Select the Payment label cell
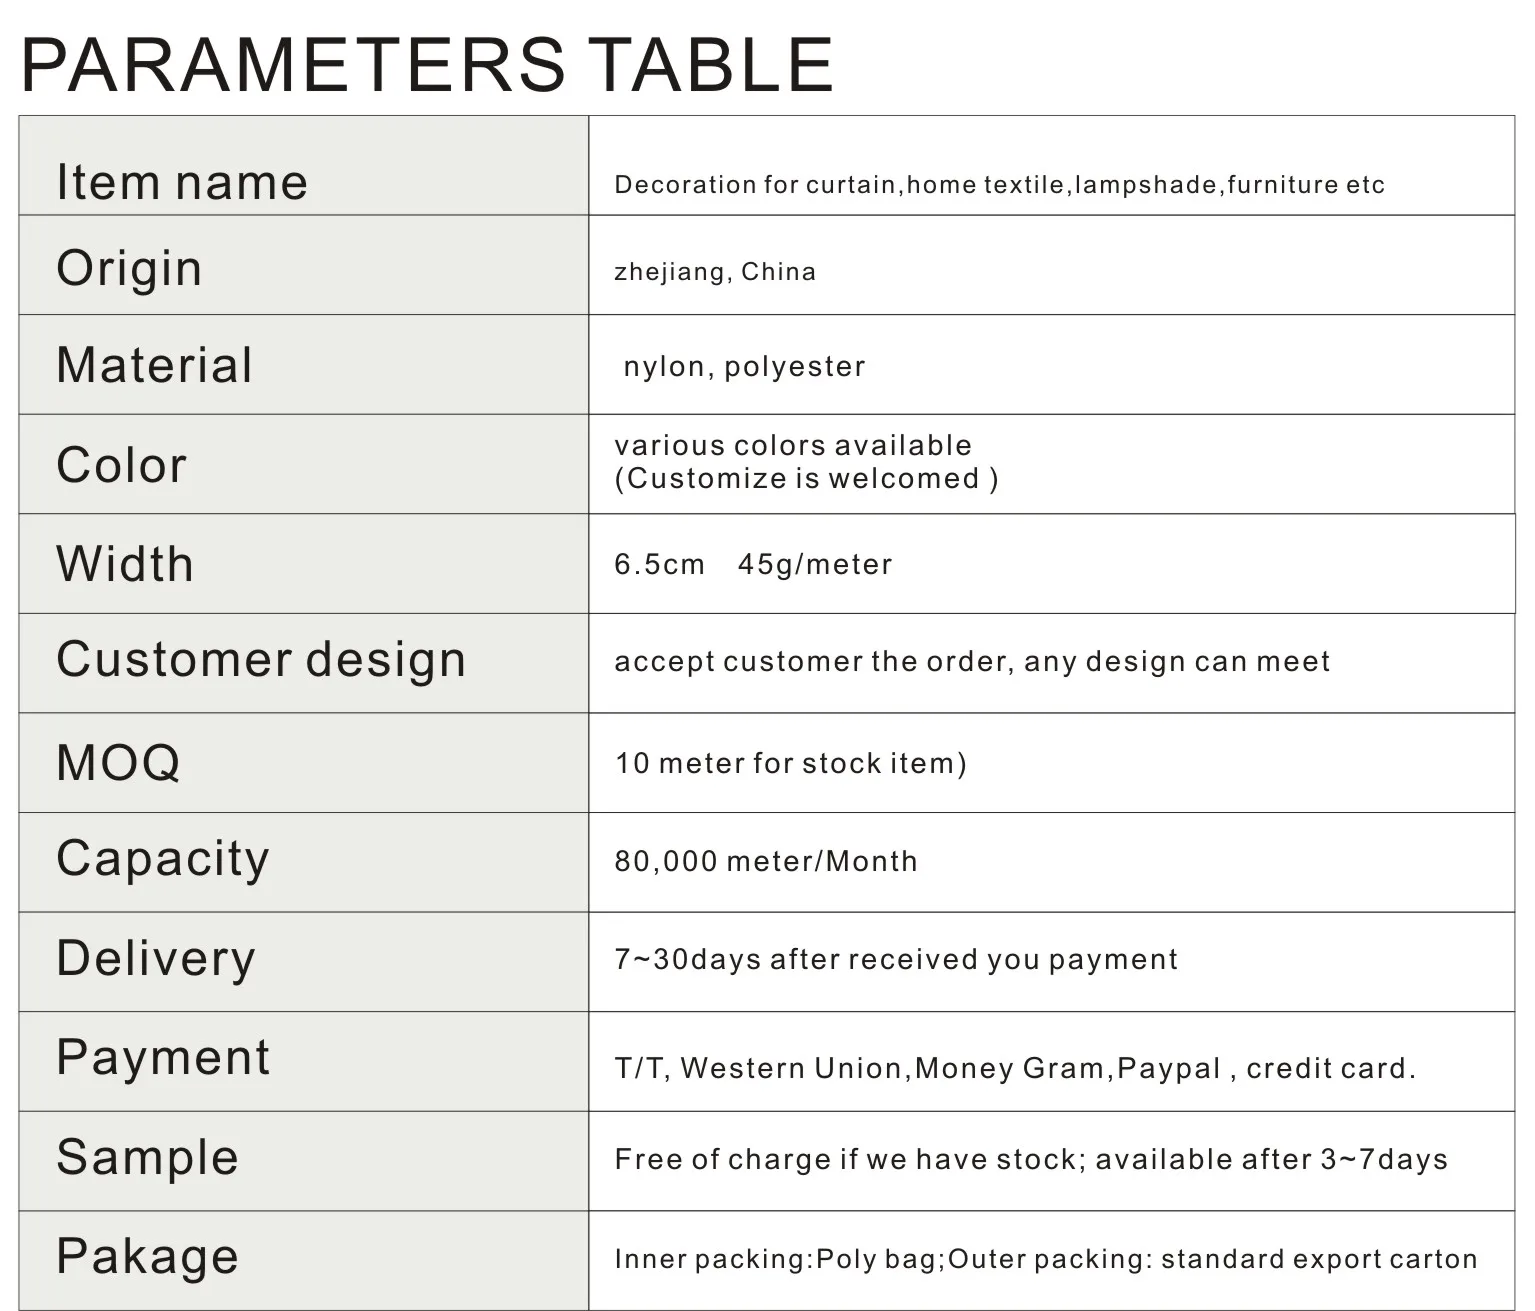This screenshot has width=1535, height=1311. [163, 1058]
